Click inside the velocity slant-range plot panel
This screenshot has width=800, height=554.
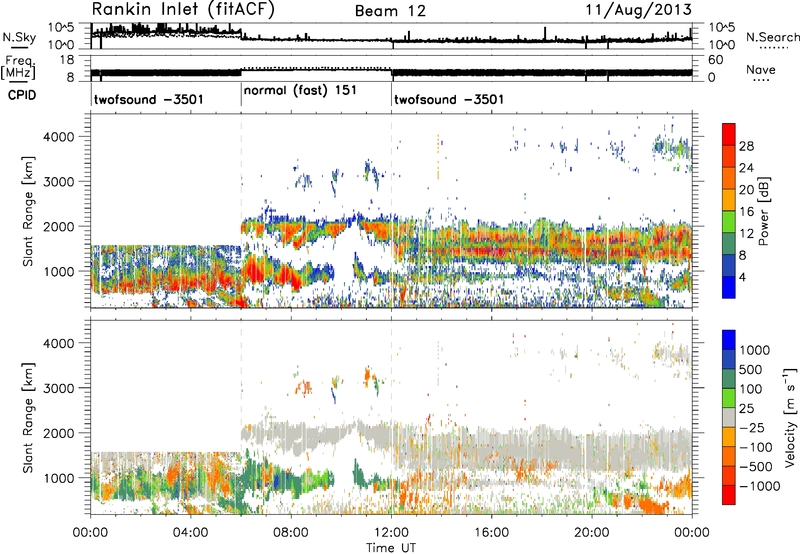click(x=391, y=417)
